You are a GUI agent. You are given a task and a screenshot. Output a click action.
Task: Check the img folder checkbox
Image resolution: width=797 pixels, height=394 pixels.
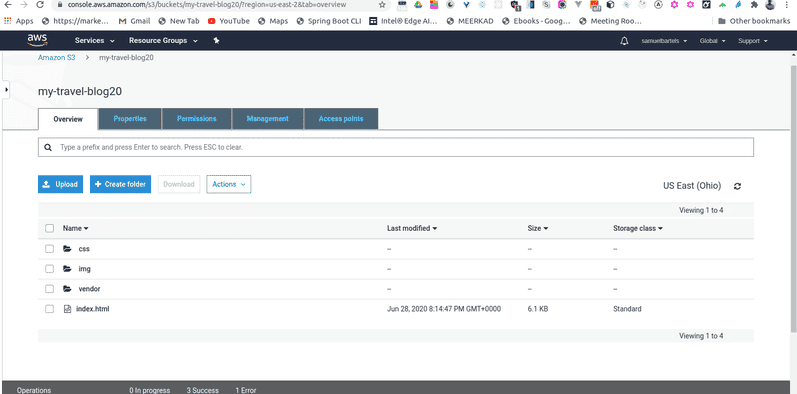tap(49, 269)
